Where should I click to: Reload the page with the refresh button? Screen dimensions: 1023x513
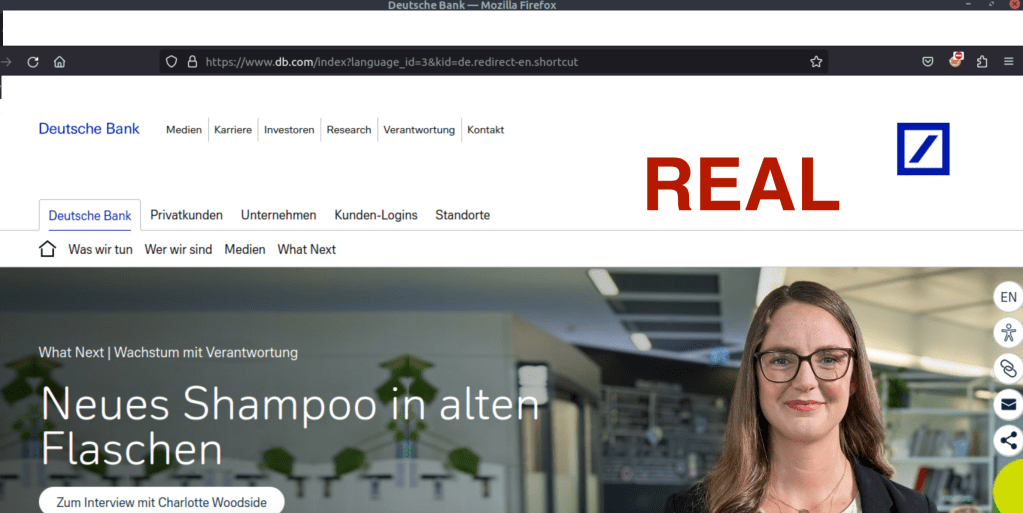tap(33, 62)
